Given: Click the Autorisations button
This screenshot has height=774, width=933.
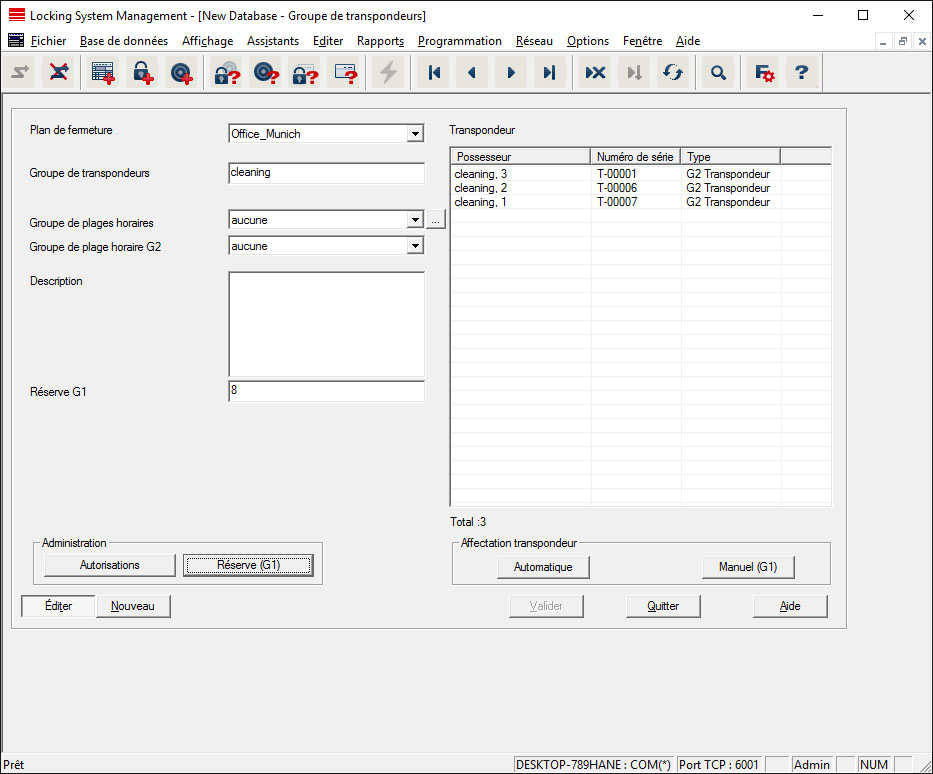Looking at the screenshot, I should click(x=110, y=566).
